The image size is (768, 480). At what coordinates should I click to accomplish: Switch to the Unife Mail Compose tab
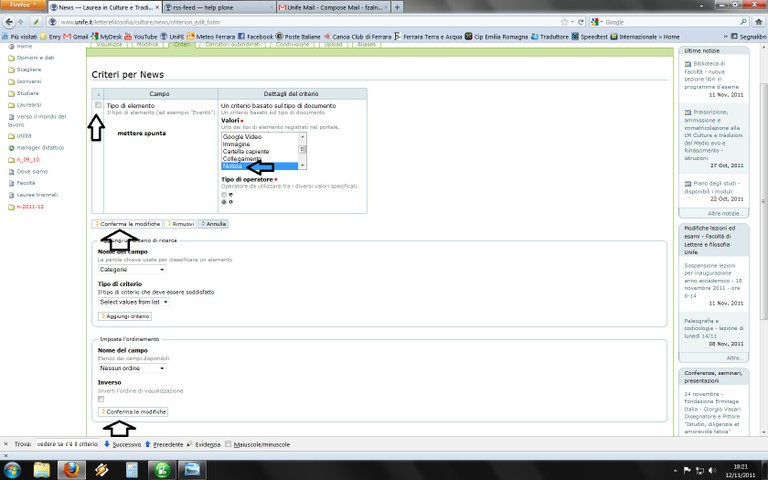[336, 7]
